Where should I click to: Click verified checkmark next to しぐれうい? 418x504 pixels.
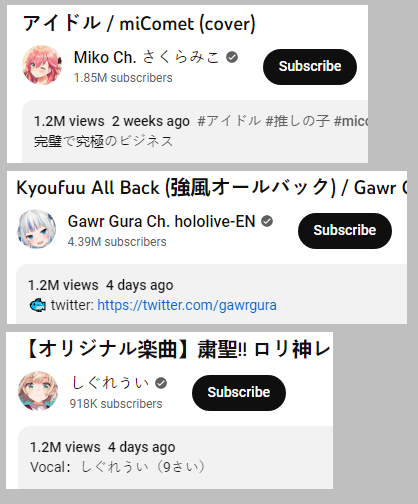161,383
